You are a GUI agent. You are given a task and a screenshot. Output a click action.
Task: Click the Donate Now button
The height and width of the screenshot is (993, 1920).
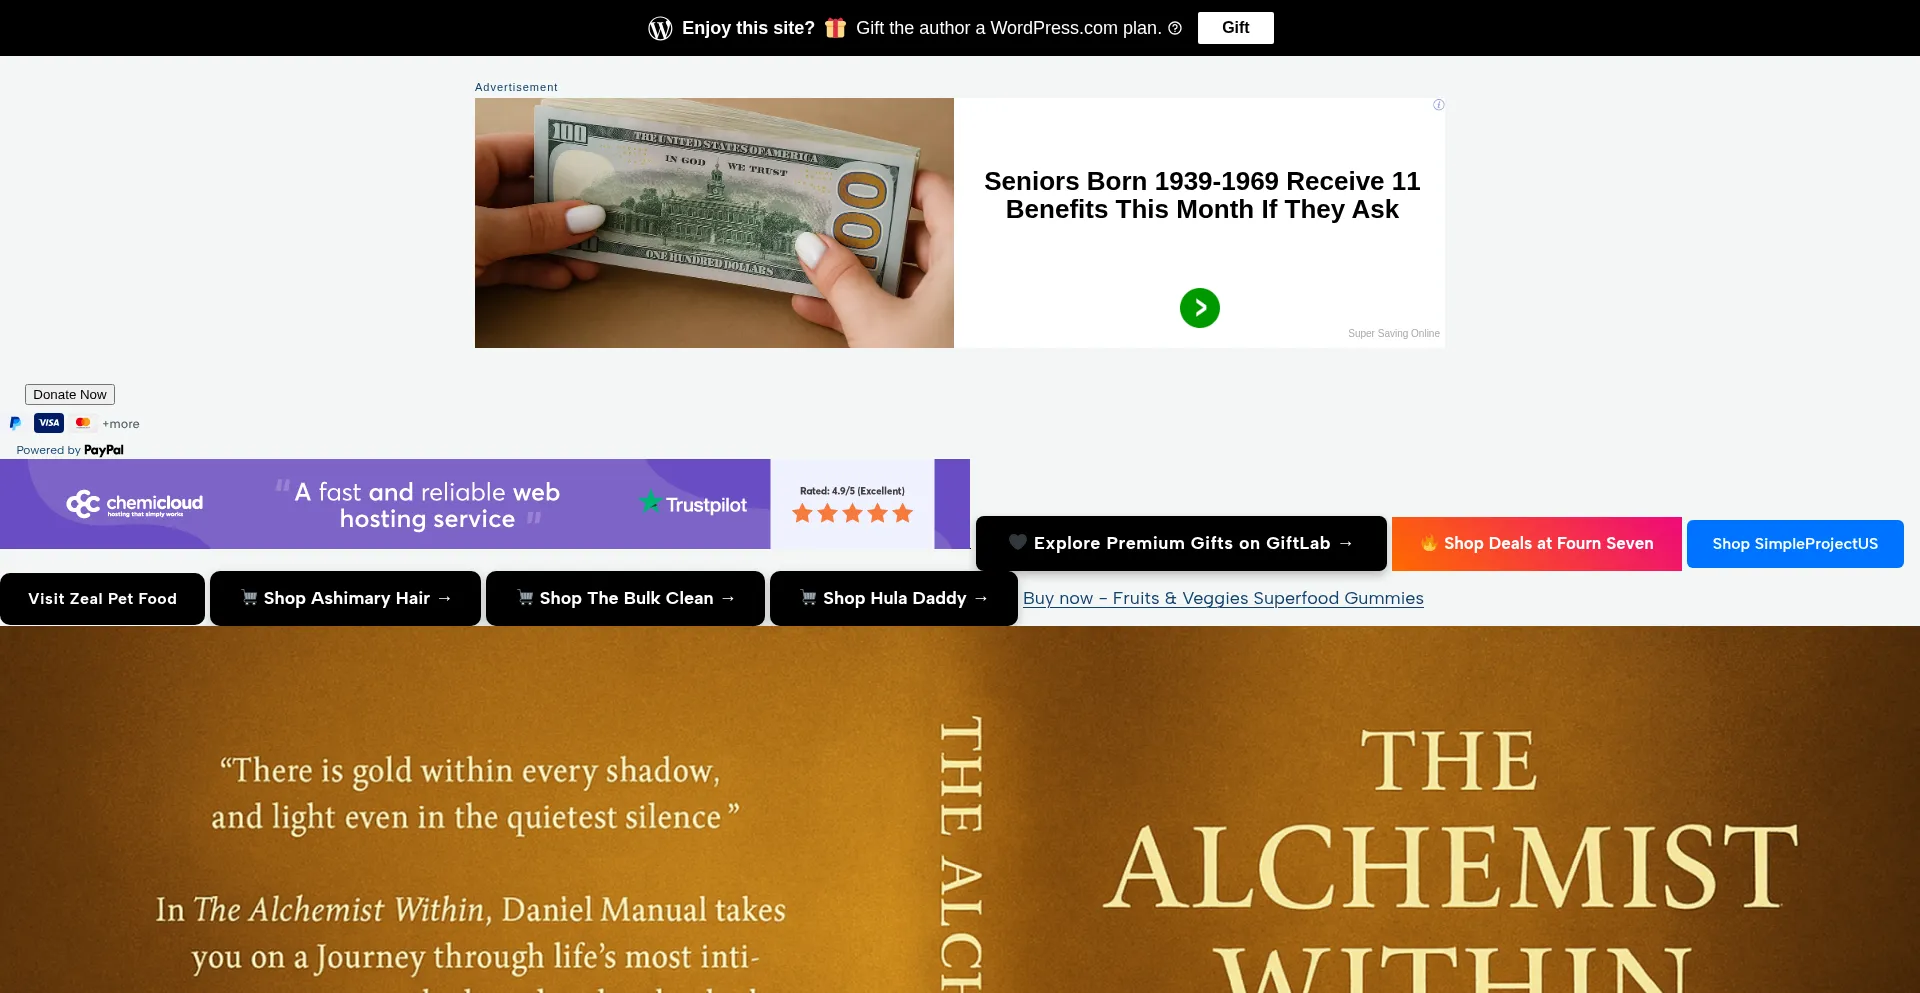[70, 395]
